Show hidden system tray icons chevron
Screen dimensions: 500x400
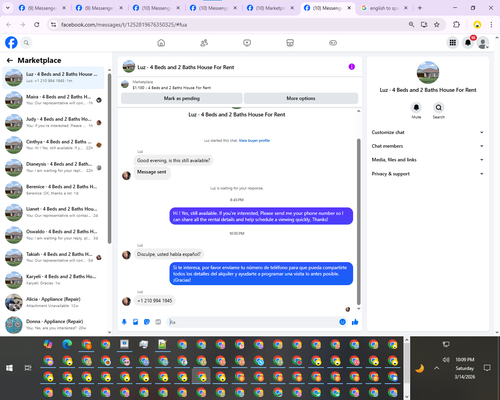point(437,368)
